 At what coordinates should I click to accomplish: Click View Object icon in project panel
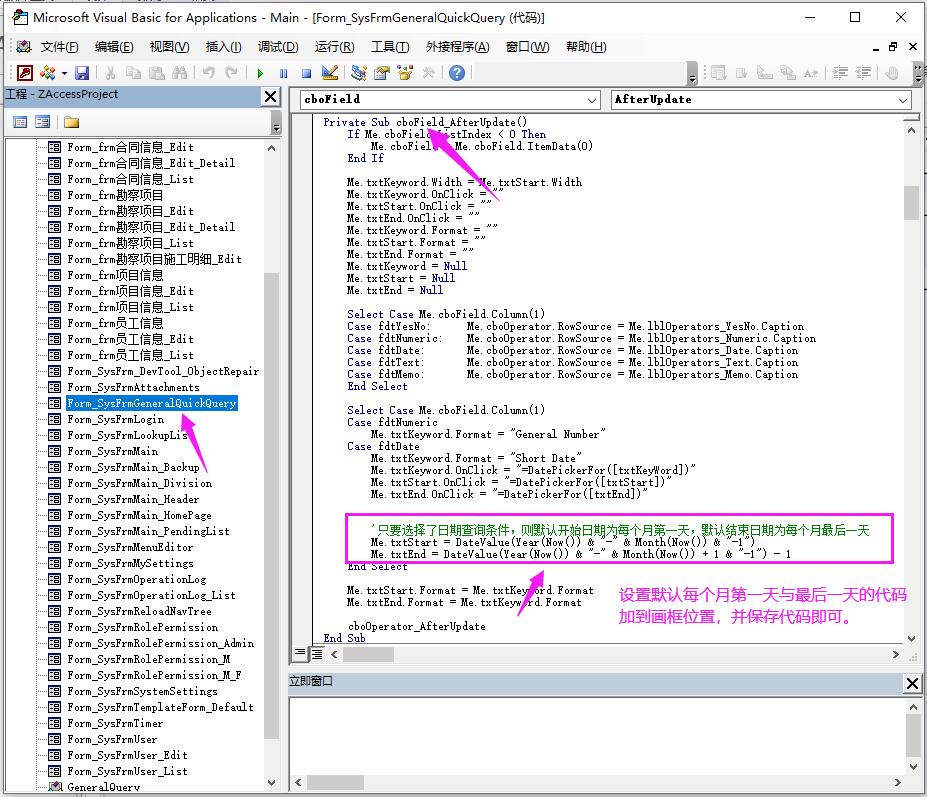42,122
